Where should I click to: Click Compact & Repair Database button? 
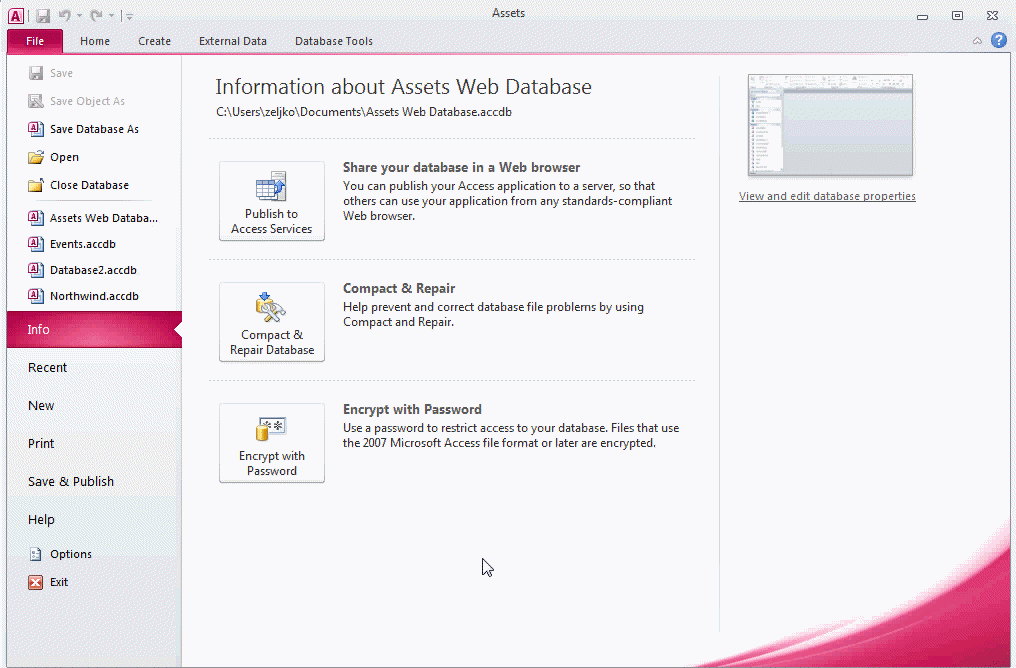(271, 322)
